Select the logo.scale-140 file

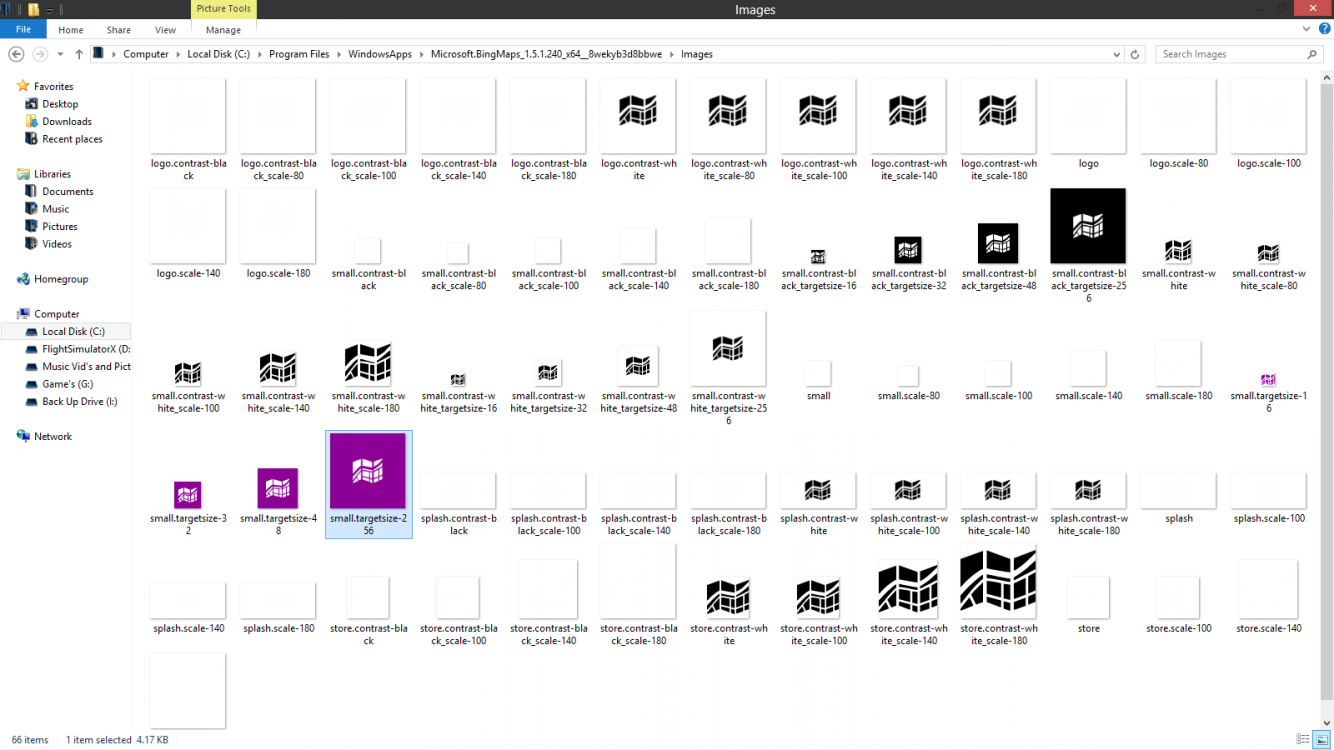(x=188, y=234)
